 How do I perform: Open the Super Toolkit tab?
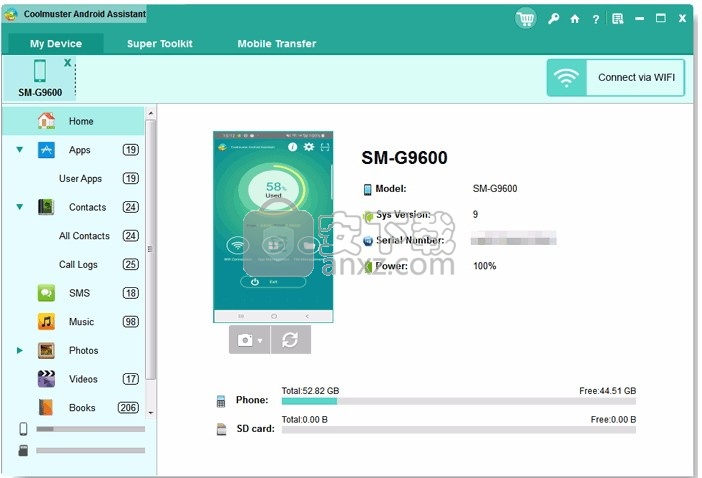click(x=160, y=44)
